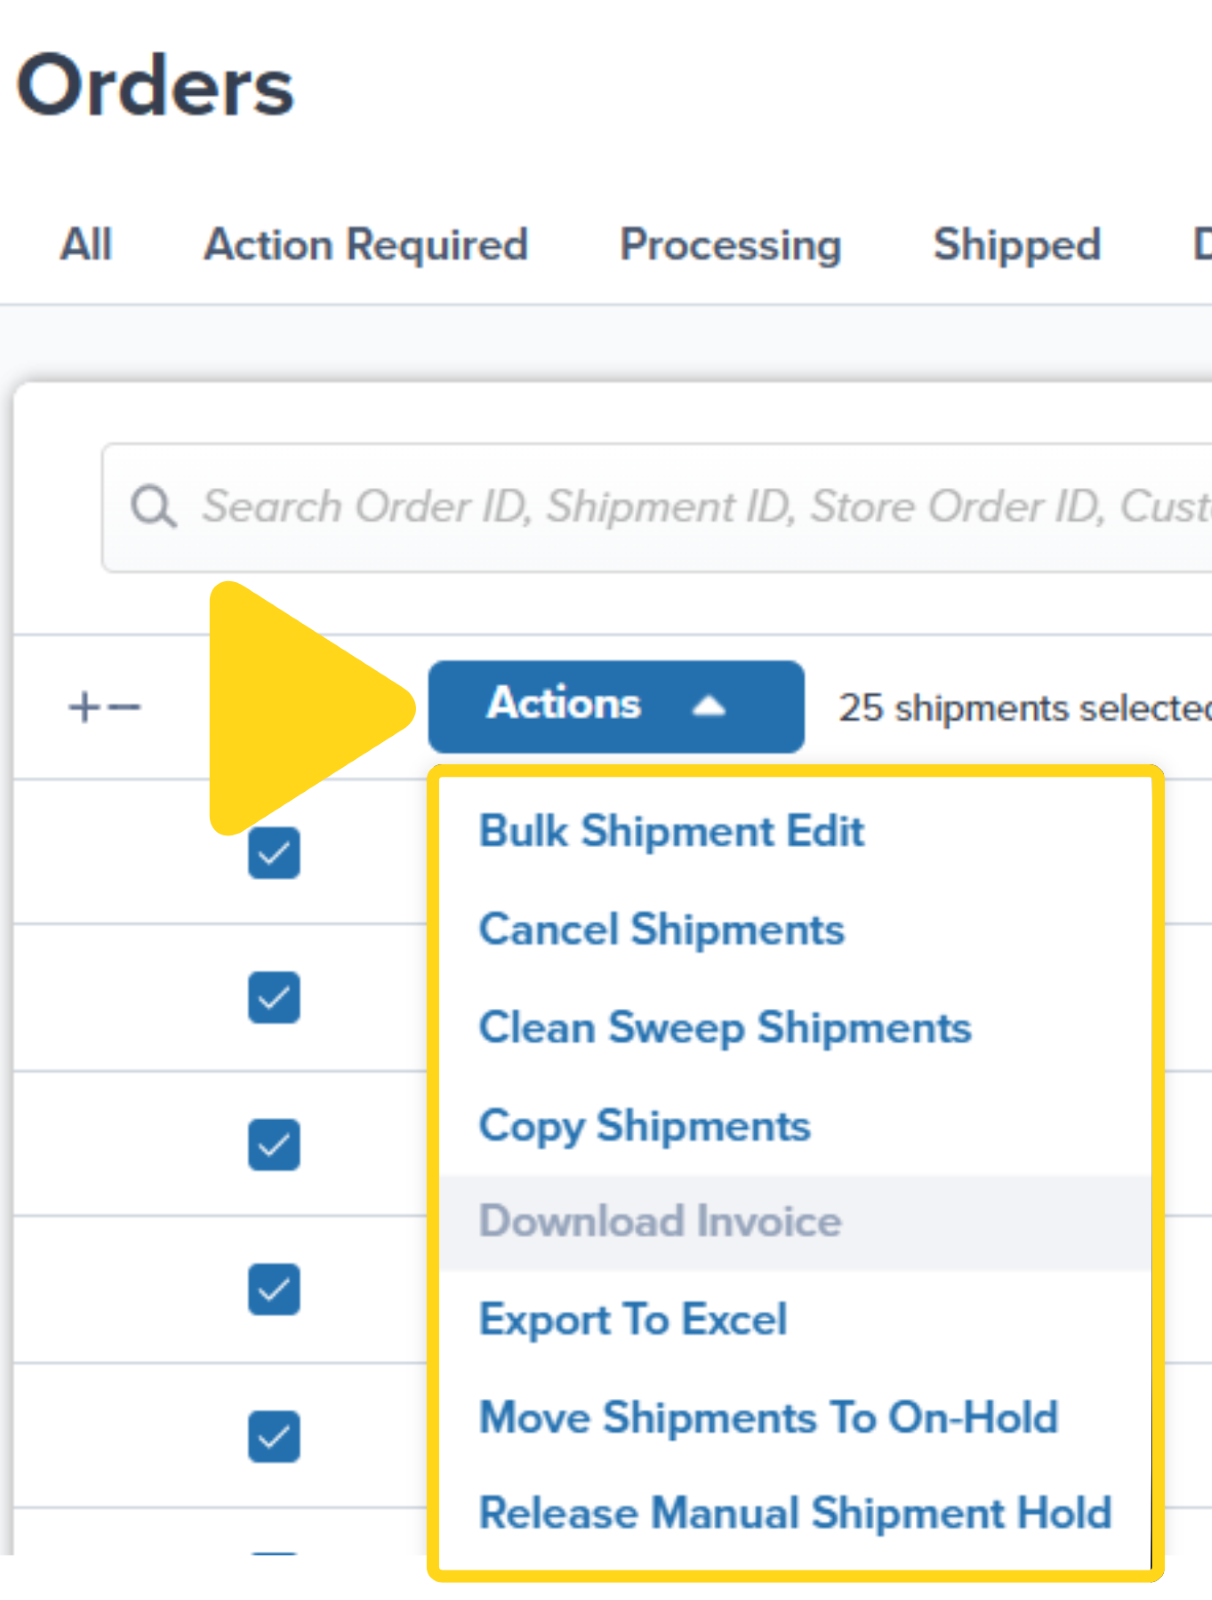Uncheck the checkbox beside Export To Excel
Viewport: 1212px width, 1600px height.
coord(274,1290)
